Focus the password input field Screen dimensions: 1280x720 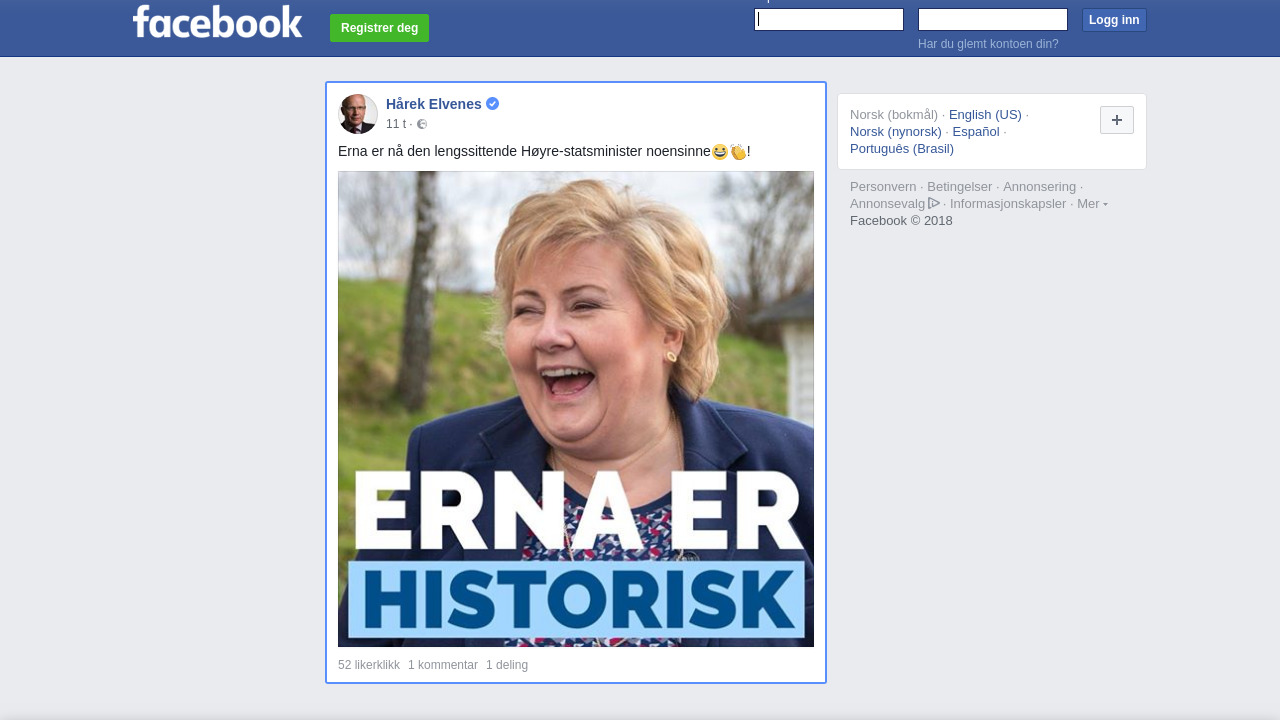[x=992, y=20]
